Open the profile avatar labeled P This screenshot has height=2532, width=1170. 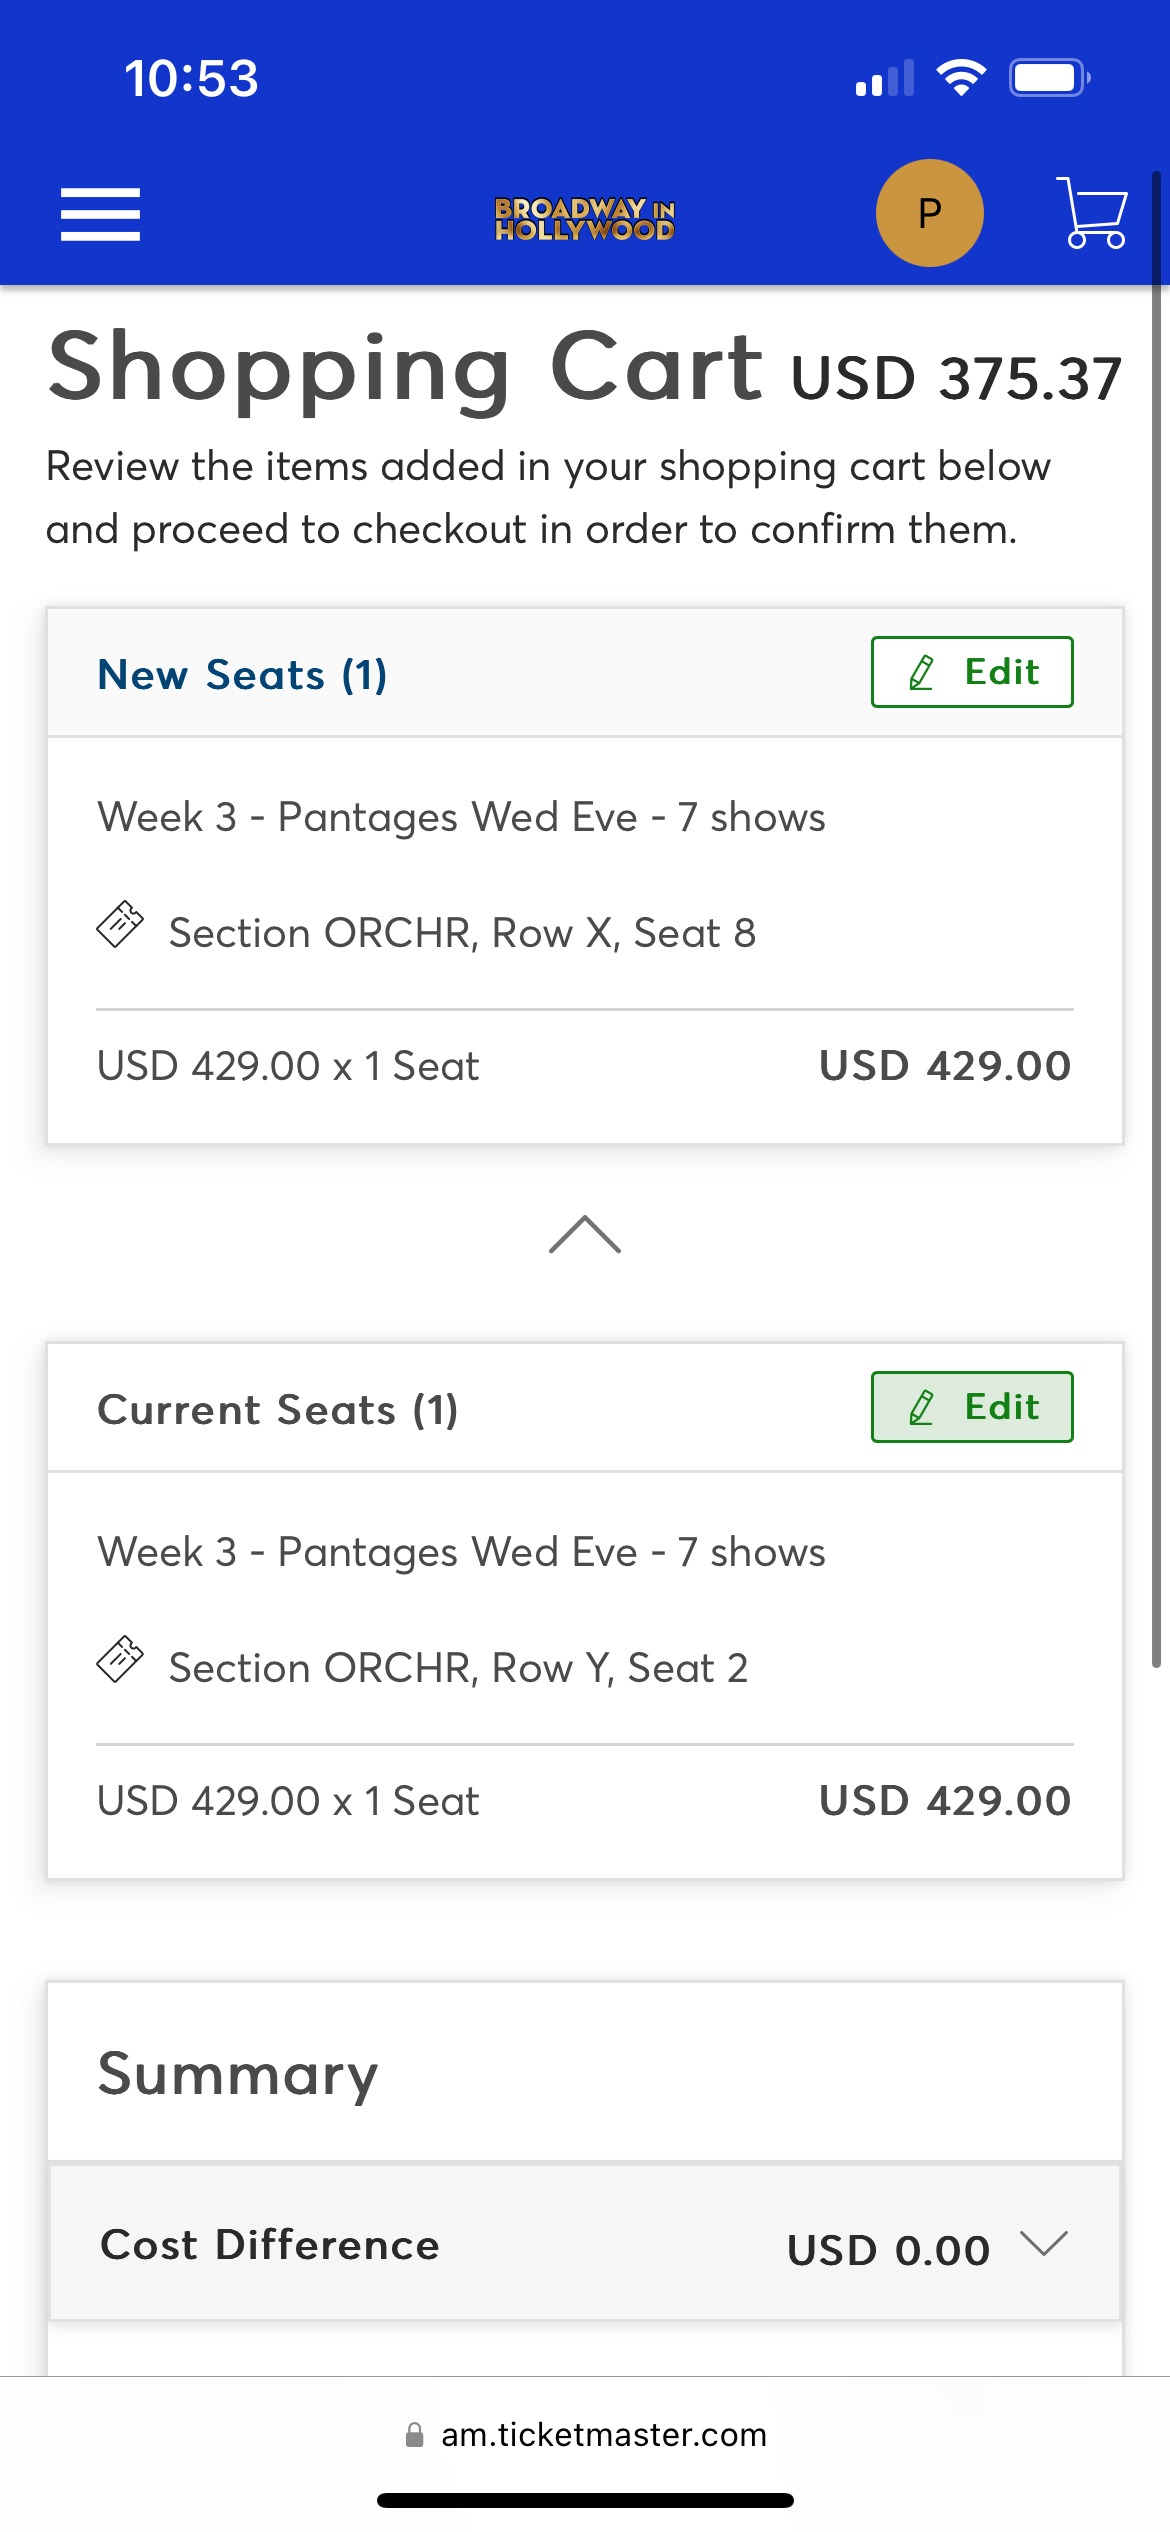(x=930, y=213)
